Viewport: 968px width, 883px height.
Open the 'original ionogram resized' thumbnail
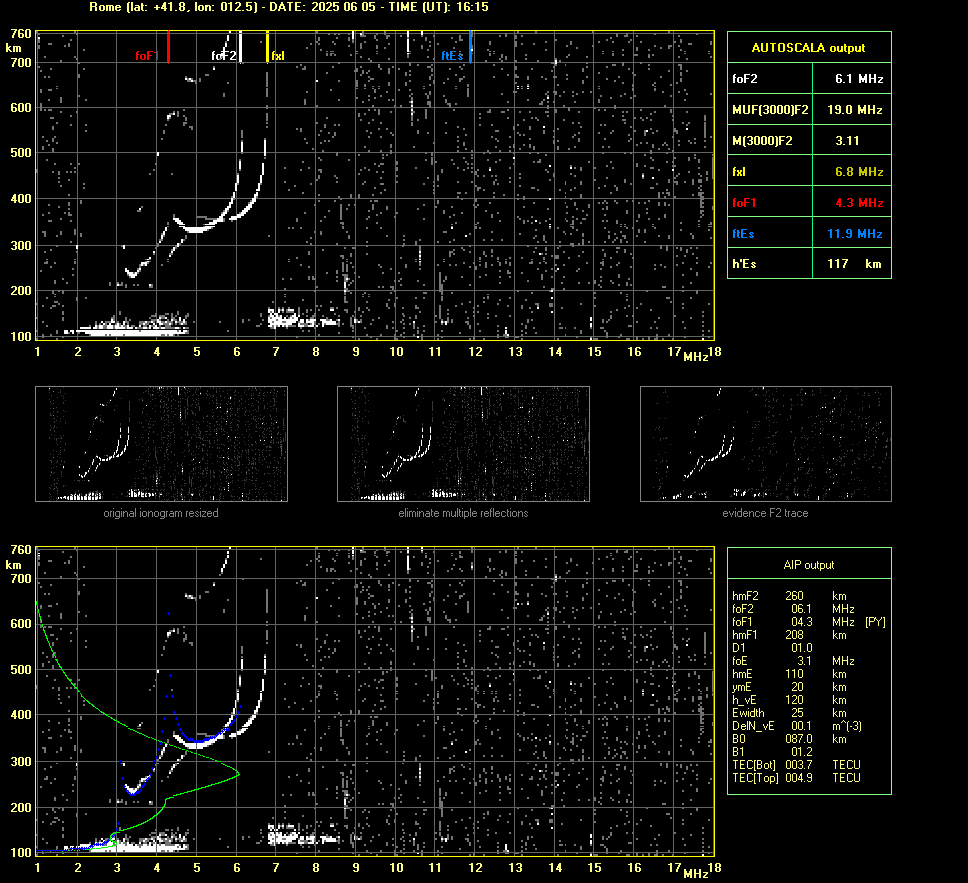point(161,444)
